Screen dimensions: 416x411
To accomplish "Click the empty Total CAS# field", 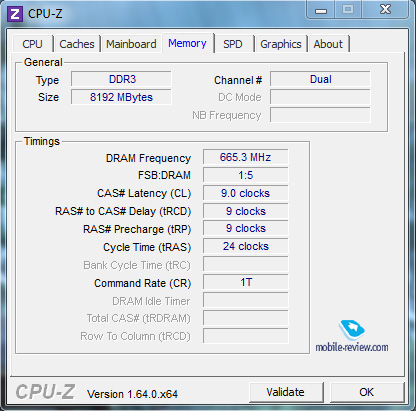I will pos(246,318).
